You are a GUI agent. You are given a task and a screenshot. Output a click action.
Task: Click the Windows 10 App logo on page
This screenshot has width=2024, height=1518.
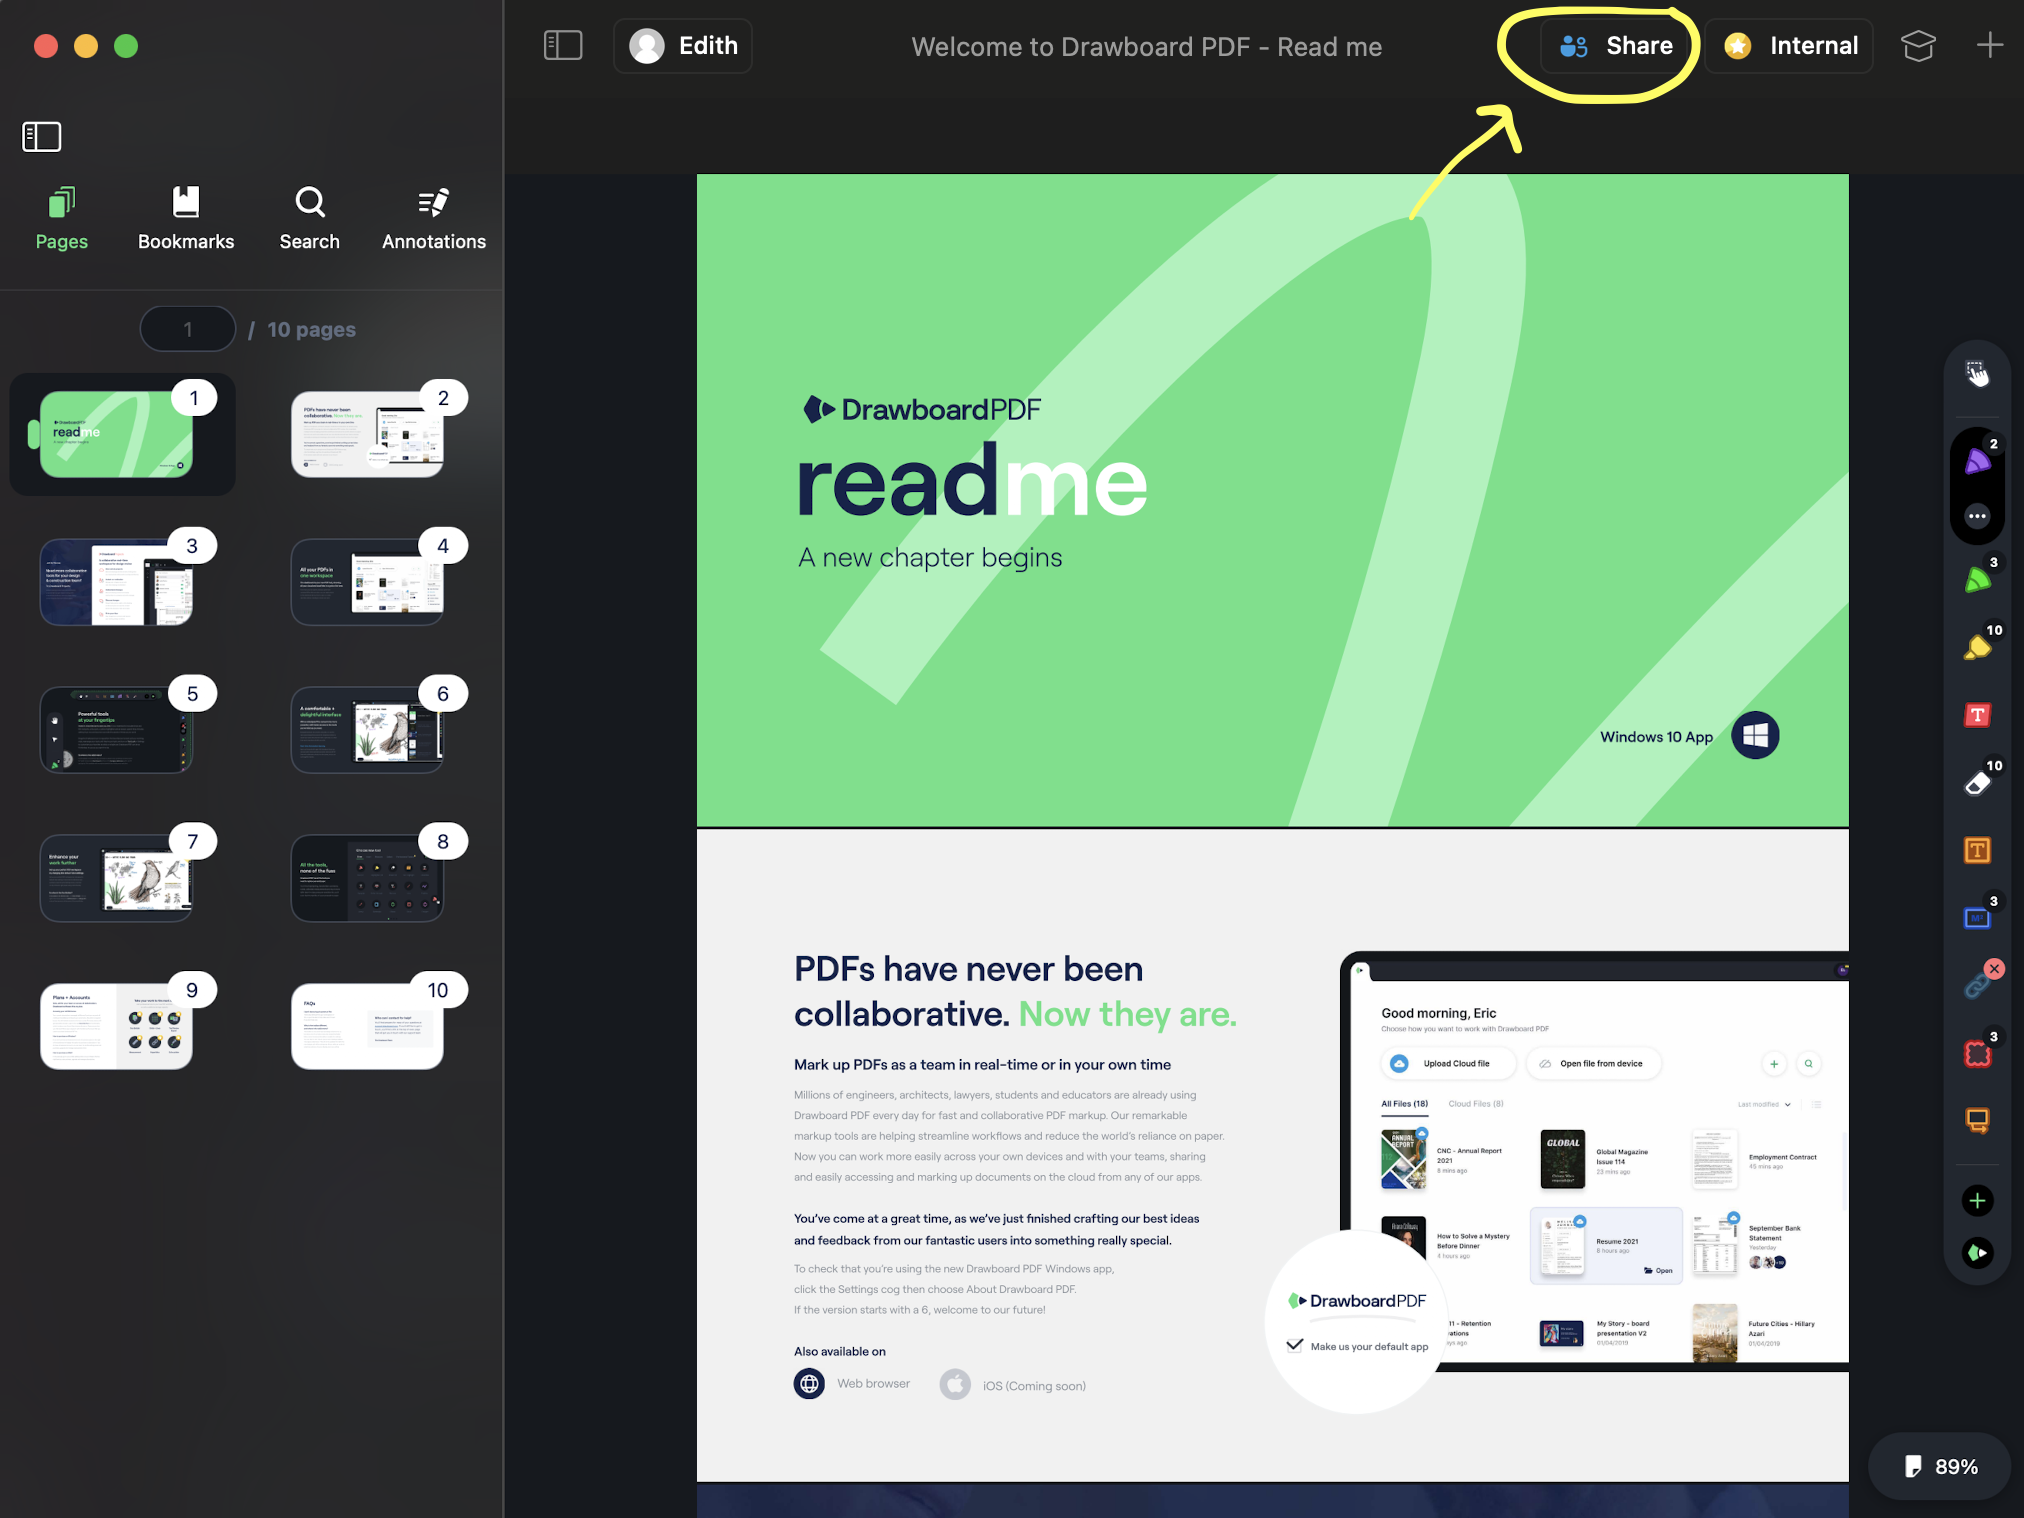pyautogui.click(x=1755, y=736)
